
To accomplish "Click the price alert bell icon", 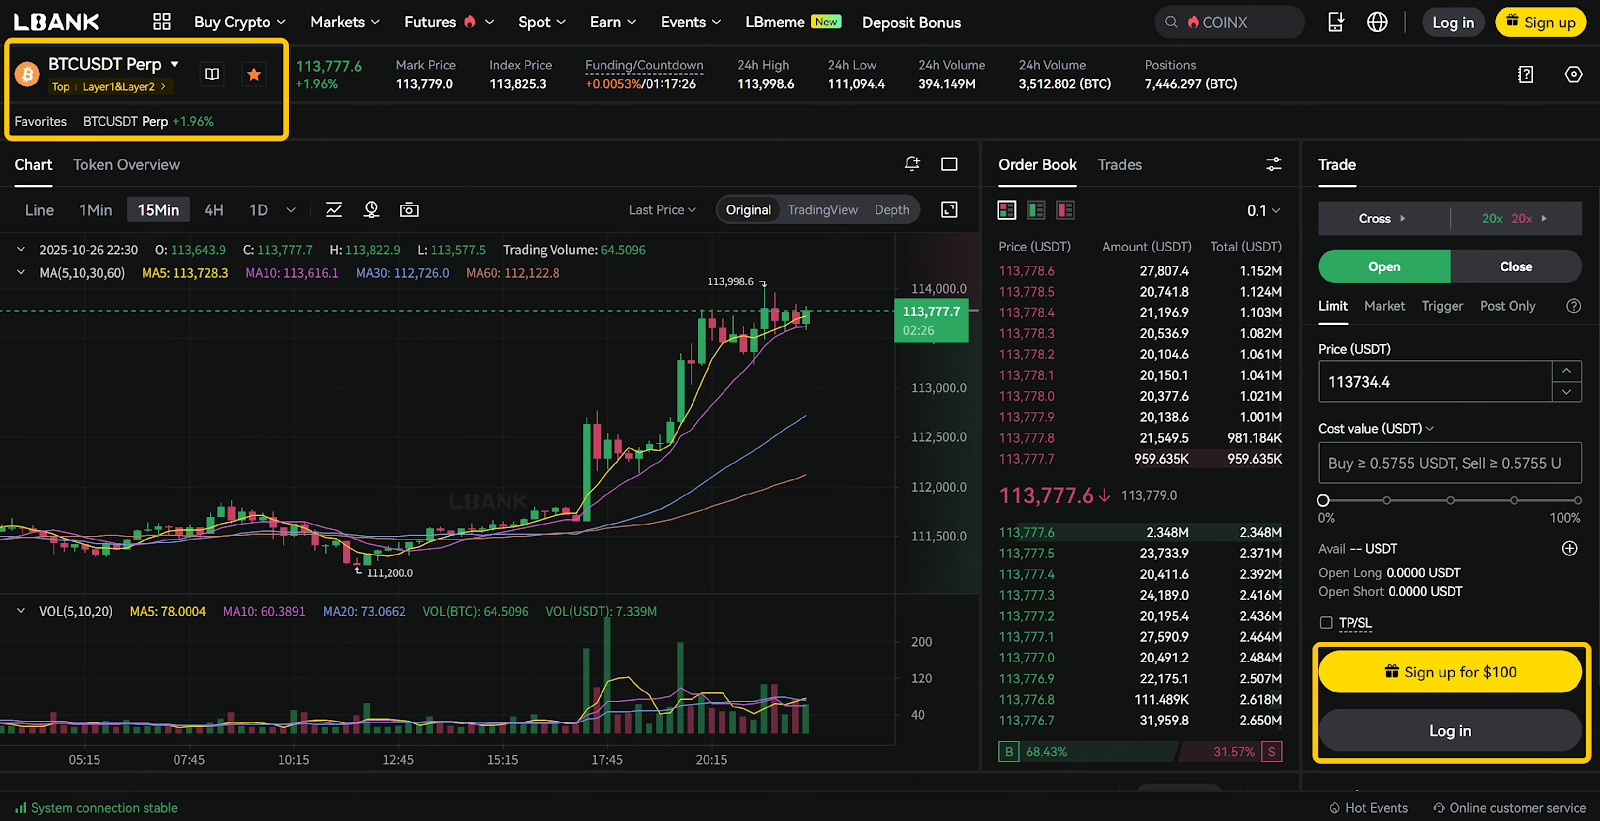I will (x=912, y=164).
